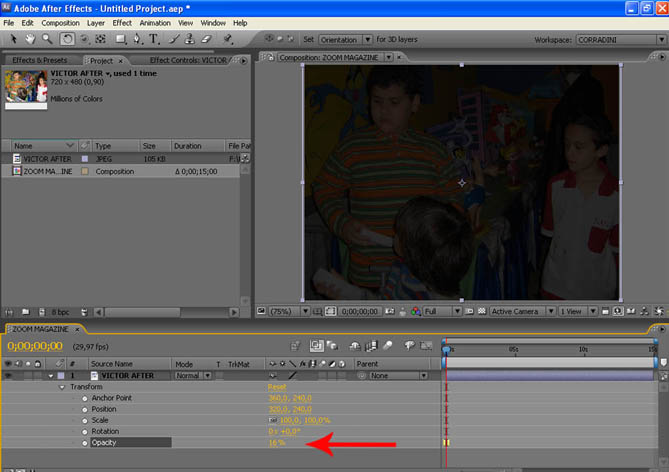Viewport: 669px width, 472px height.
Task: Pick the Eraser tool
Action: (x=207, y=39)
